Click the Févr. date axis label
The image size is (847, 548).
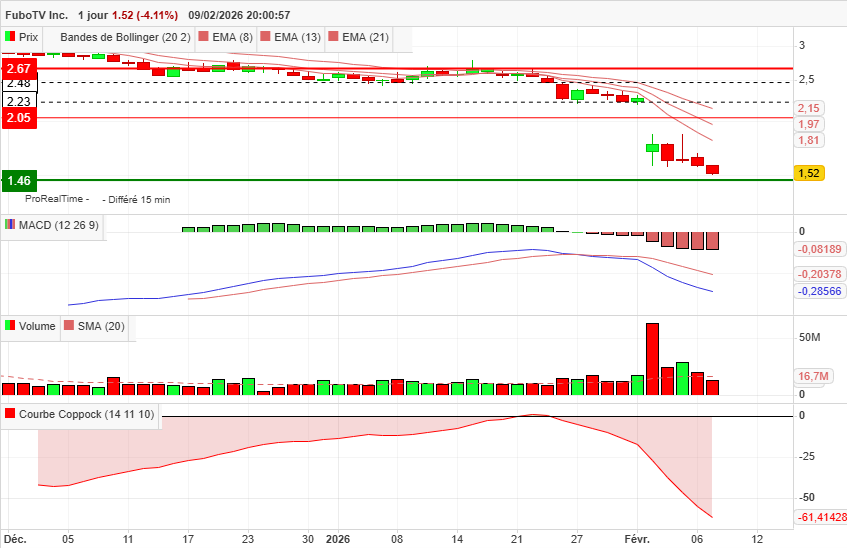pos(637,539)
